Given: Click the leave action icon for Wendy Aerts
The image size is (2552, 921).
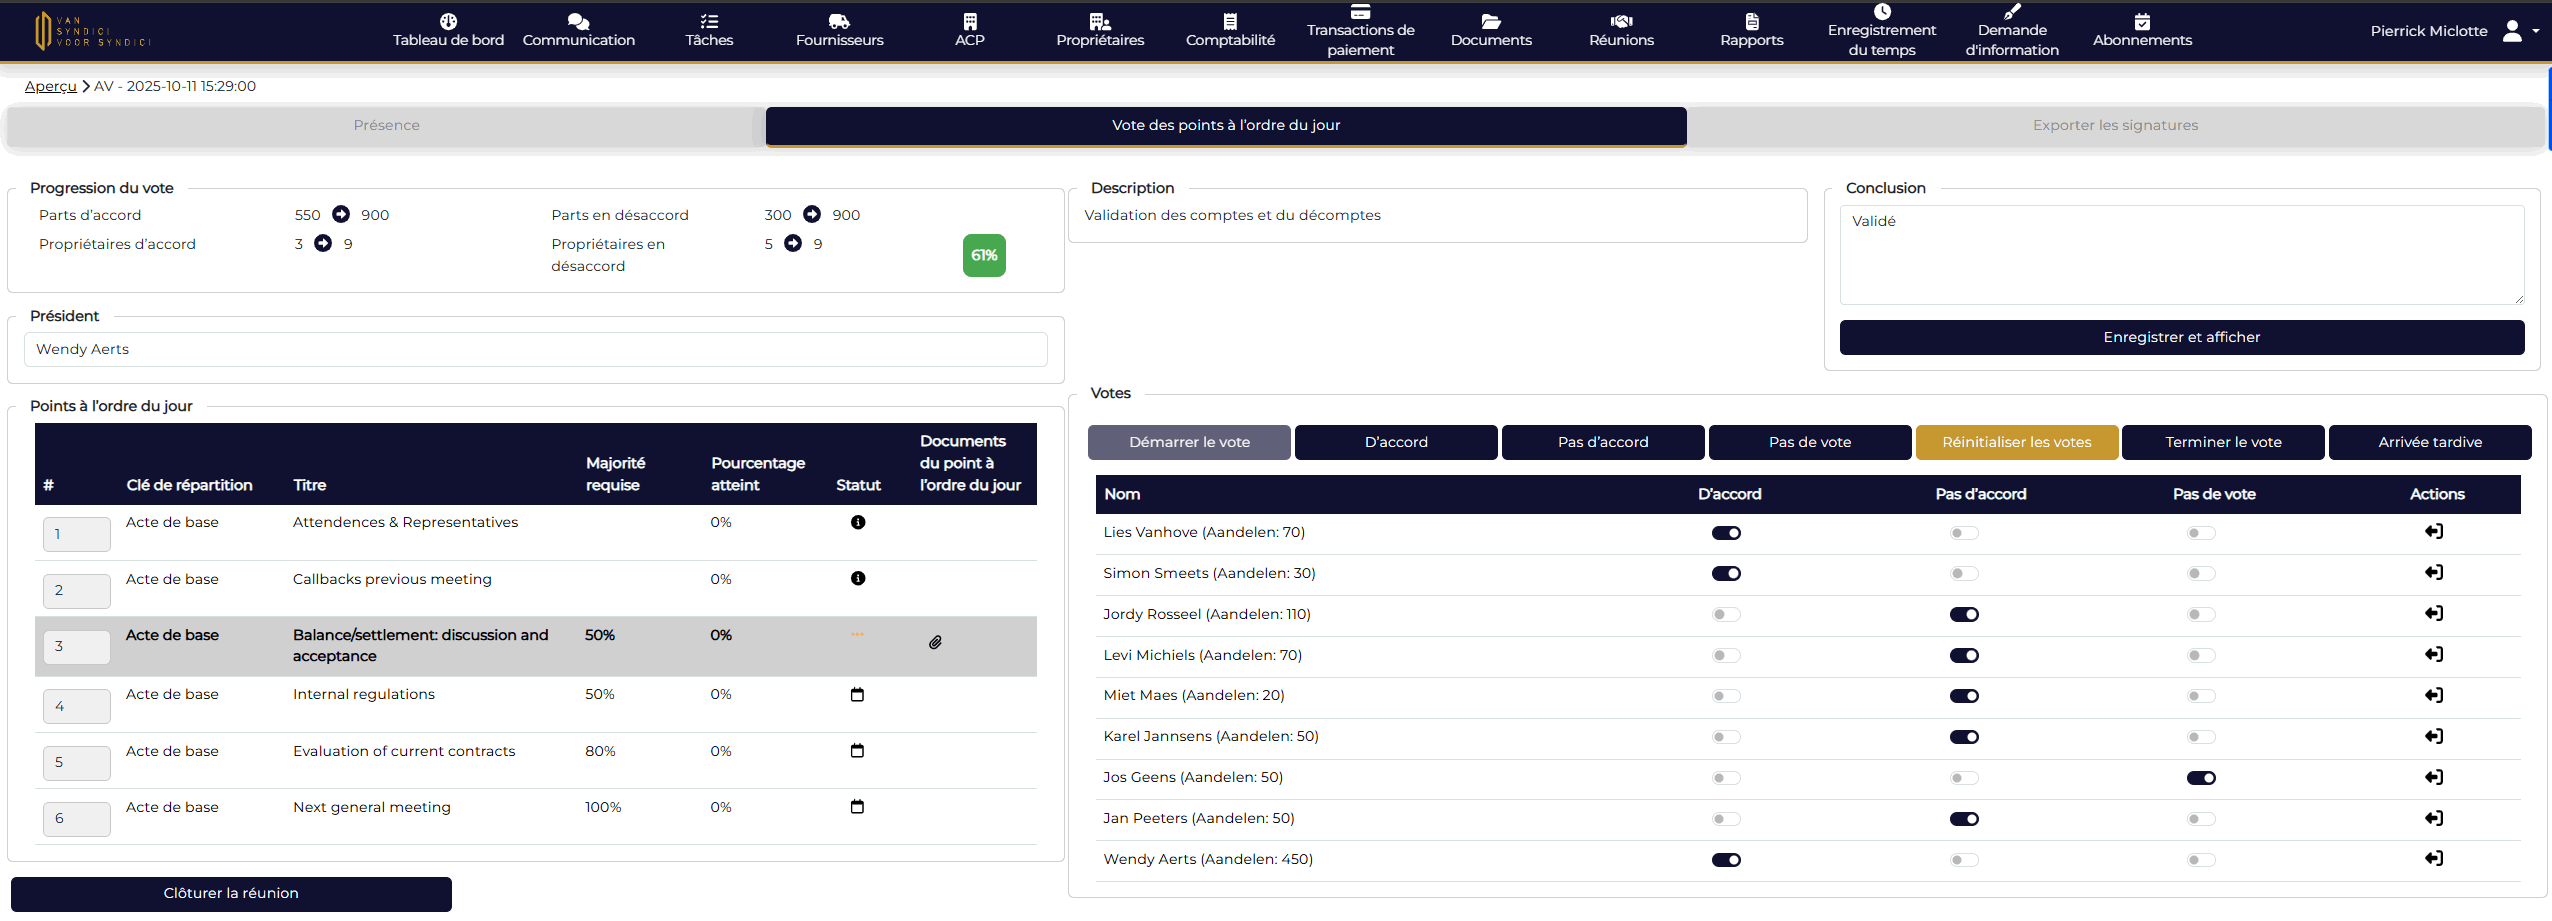Looking at the screenshot, I should tap(2434, 859).
